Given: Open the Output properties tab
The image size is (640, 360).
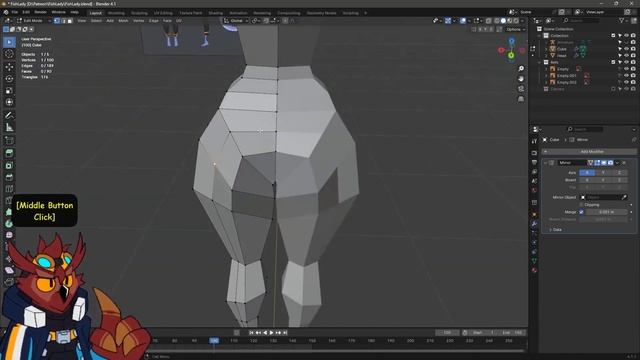Looking at the screenshot, I should pos(534,162).
